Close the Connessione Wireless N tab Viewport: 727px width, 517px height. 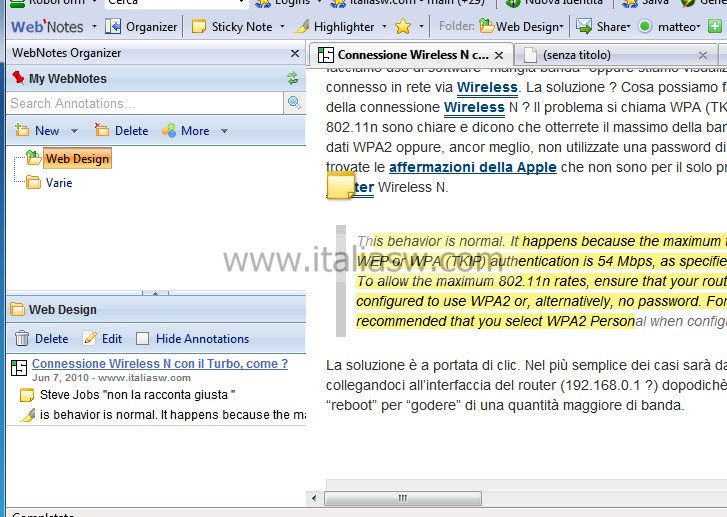499,56
